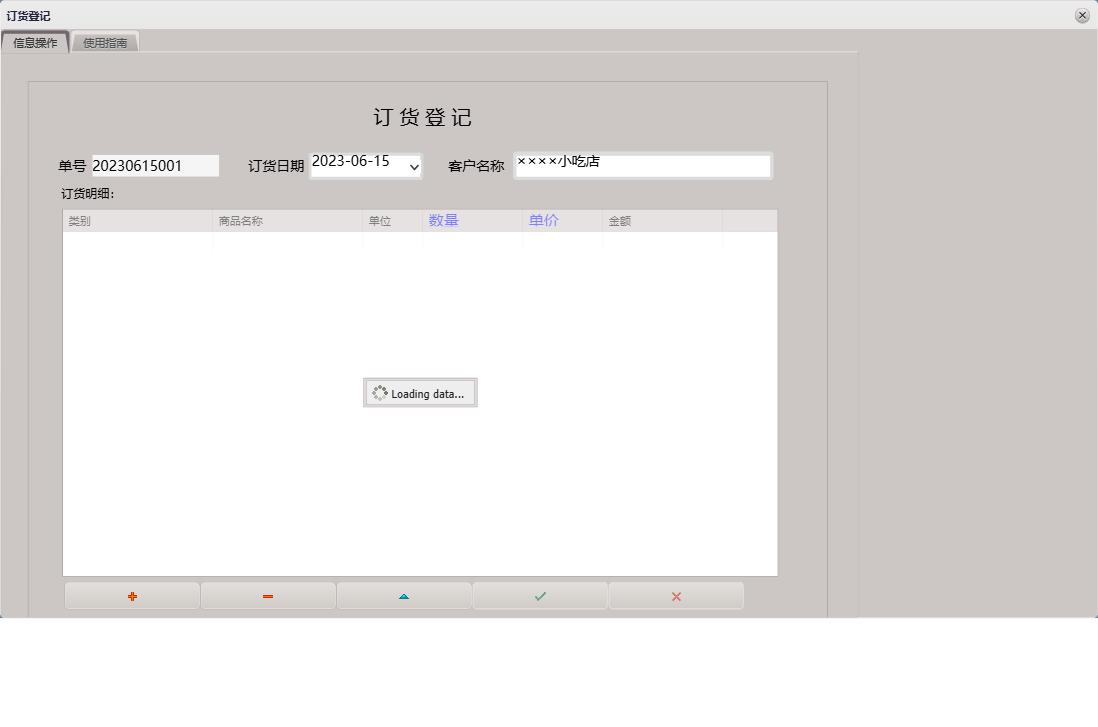The image size is (1098, 727).
Task: Click the 类别 column header
Action: pyautogui.click(x=137, y=221)
